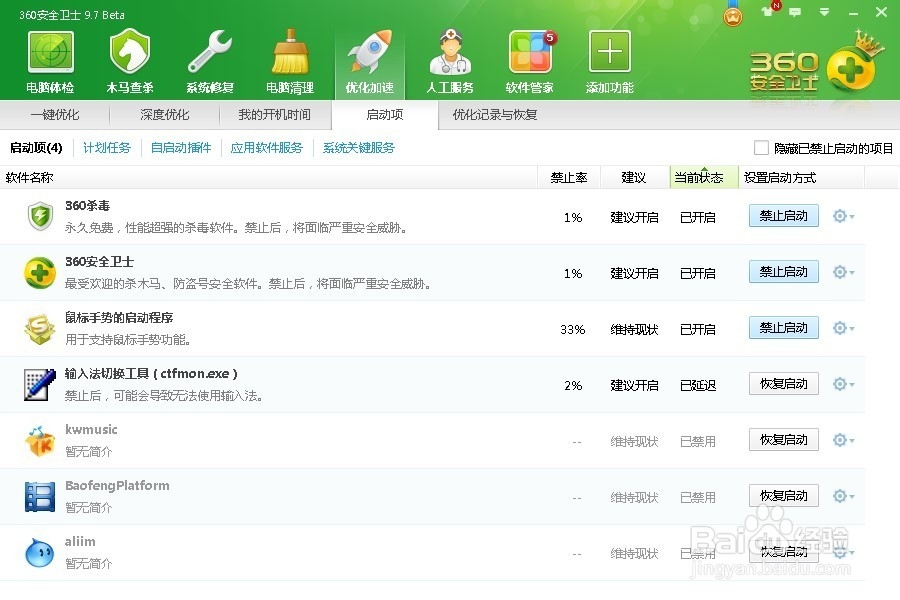Switch to the 深度优化 tab
Screen dimensions: 900x600
(166, 115)
